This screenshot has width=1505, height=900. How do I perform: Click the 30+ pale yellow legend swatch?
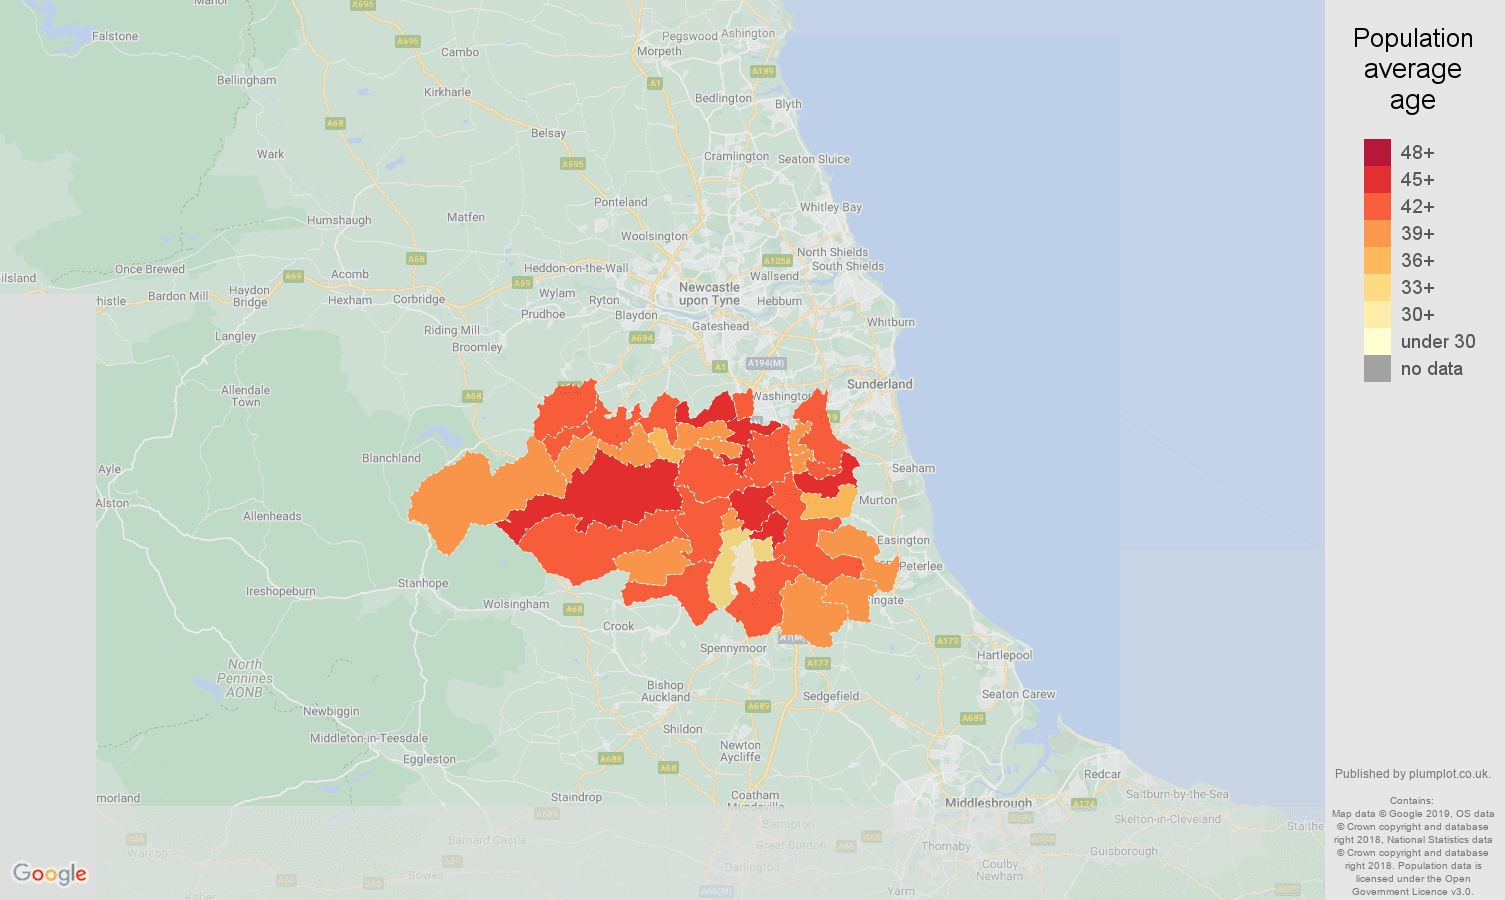(x=1377, y=314)
